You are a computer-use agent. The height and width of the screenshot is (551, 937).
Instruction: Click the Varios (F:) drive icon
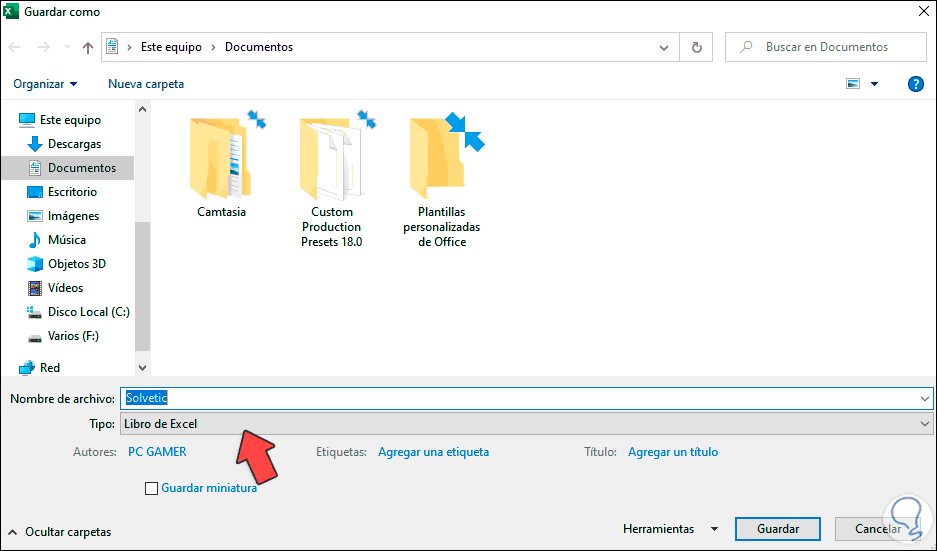[35, 338]
